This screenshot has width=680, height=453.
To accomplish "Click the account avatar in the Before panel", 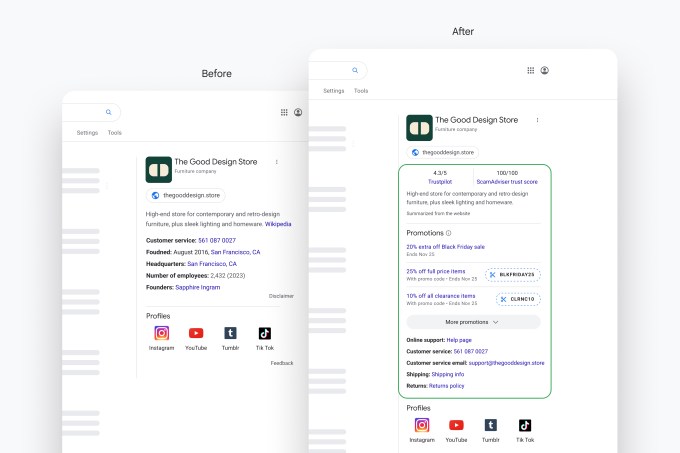I will point(298,112).
